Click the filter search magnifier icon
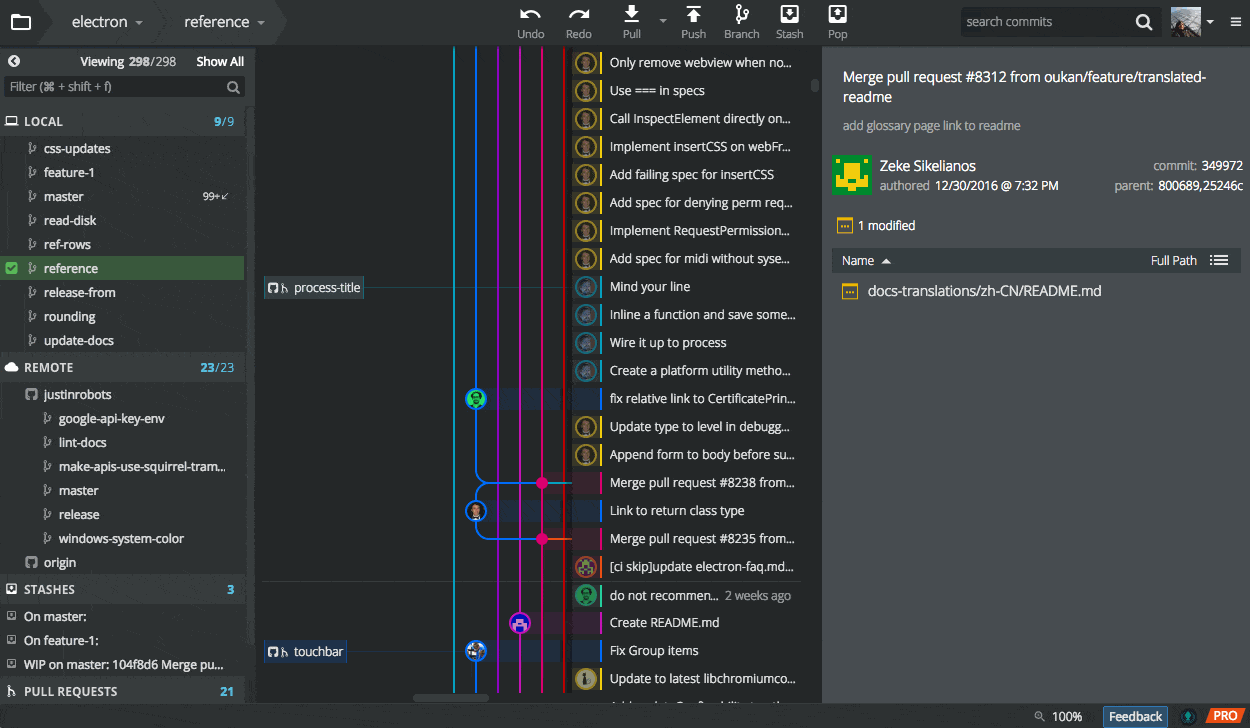 tap(233, 87)
